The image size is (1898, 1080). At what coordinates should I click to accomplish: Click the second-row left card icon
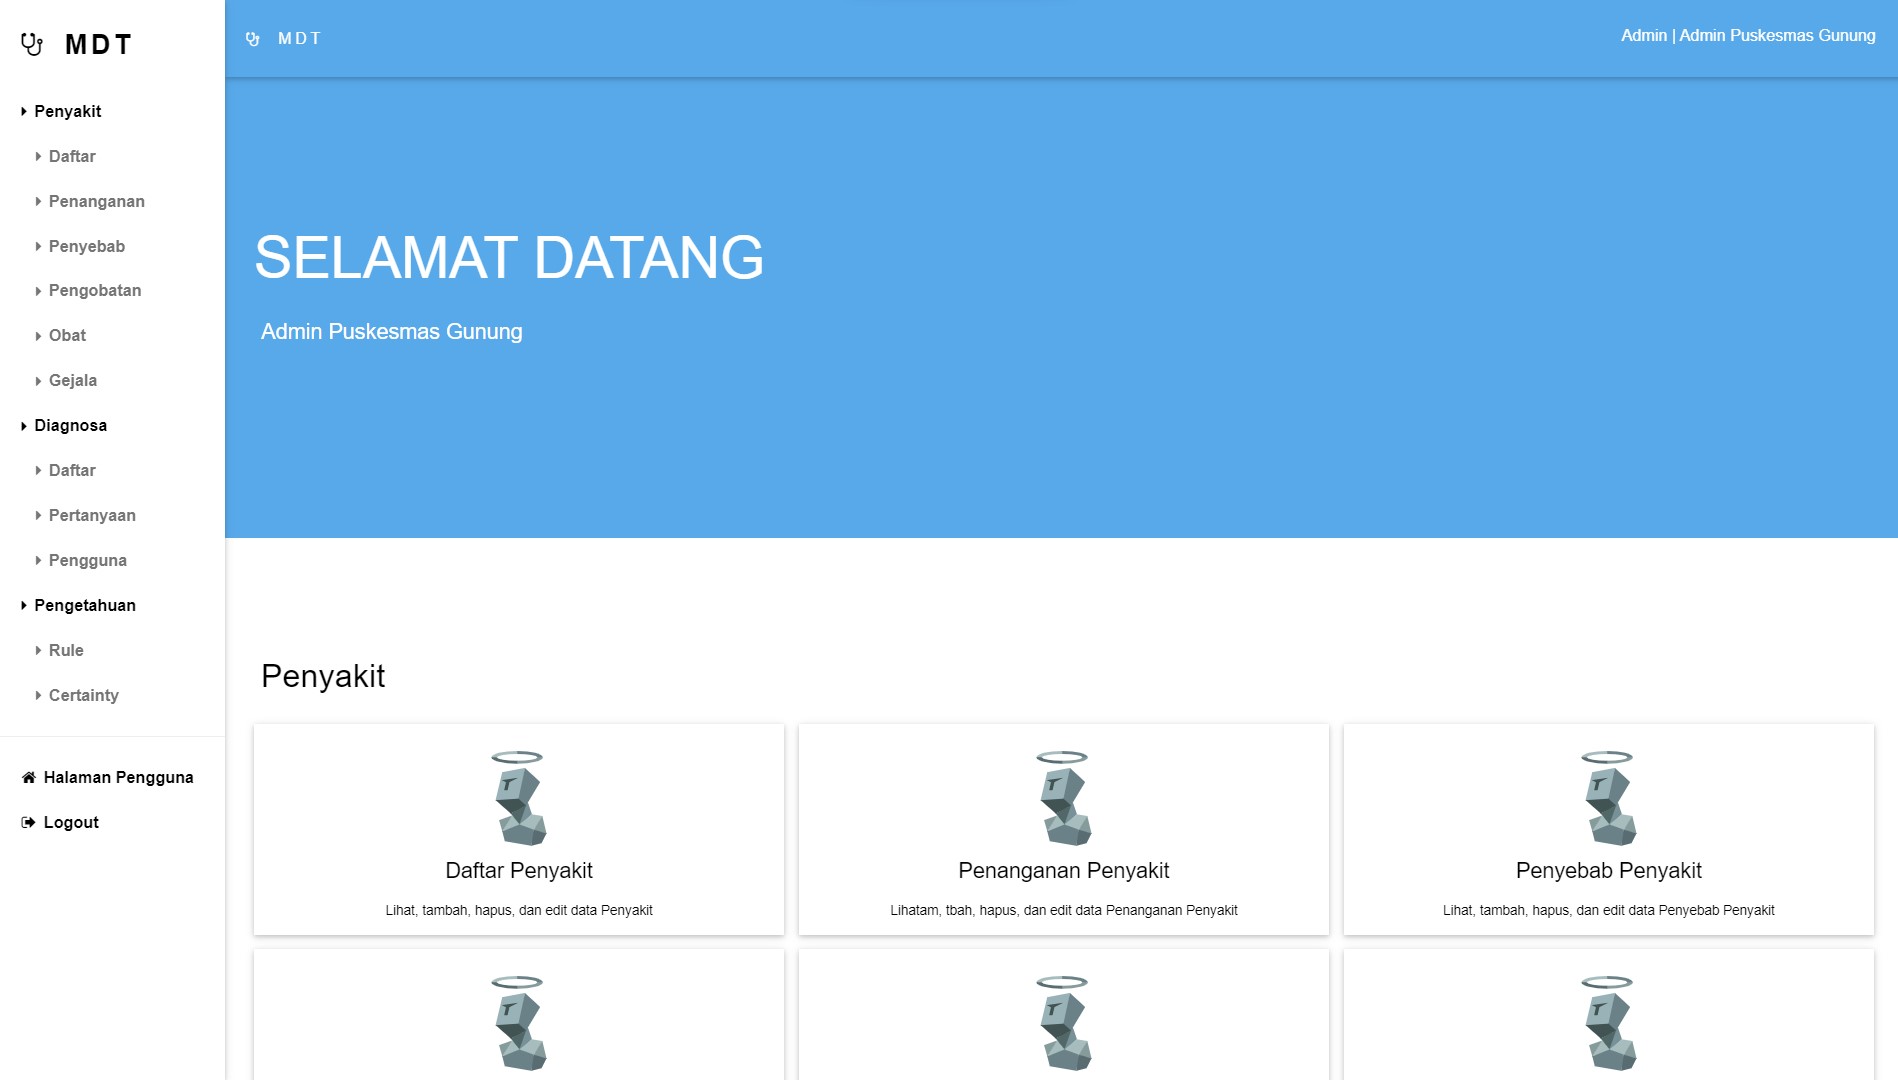[518, 1023]
